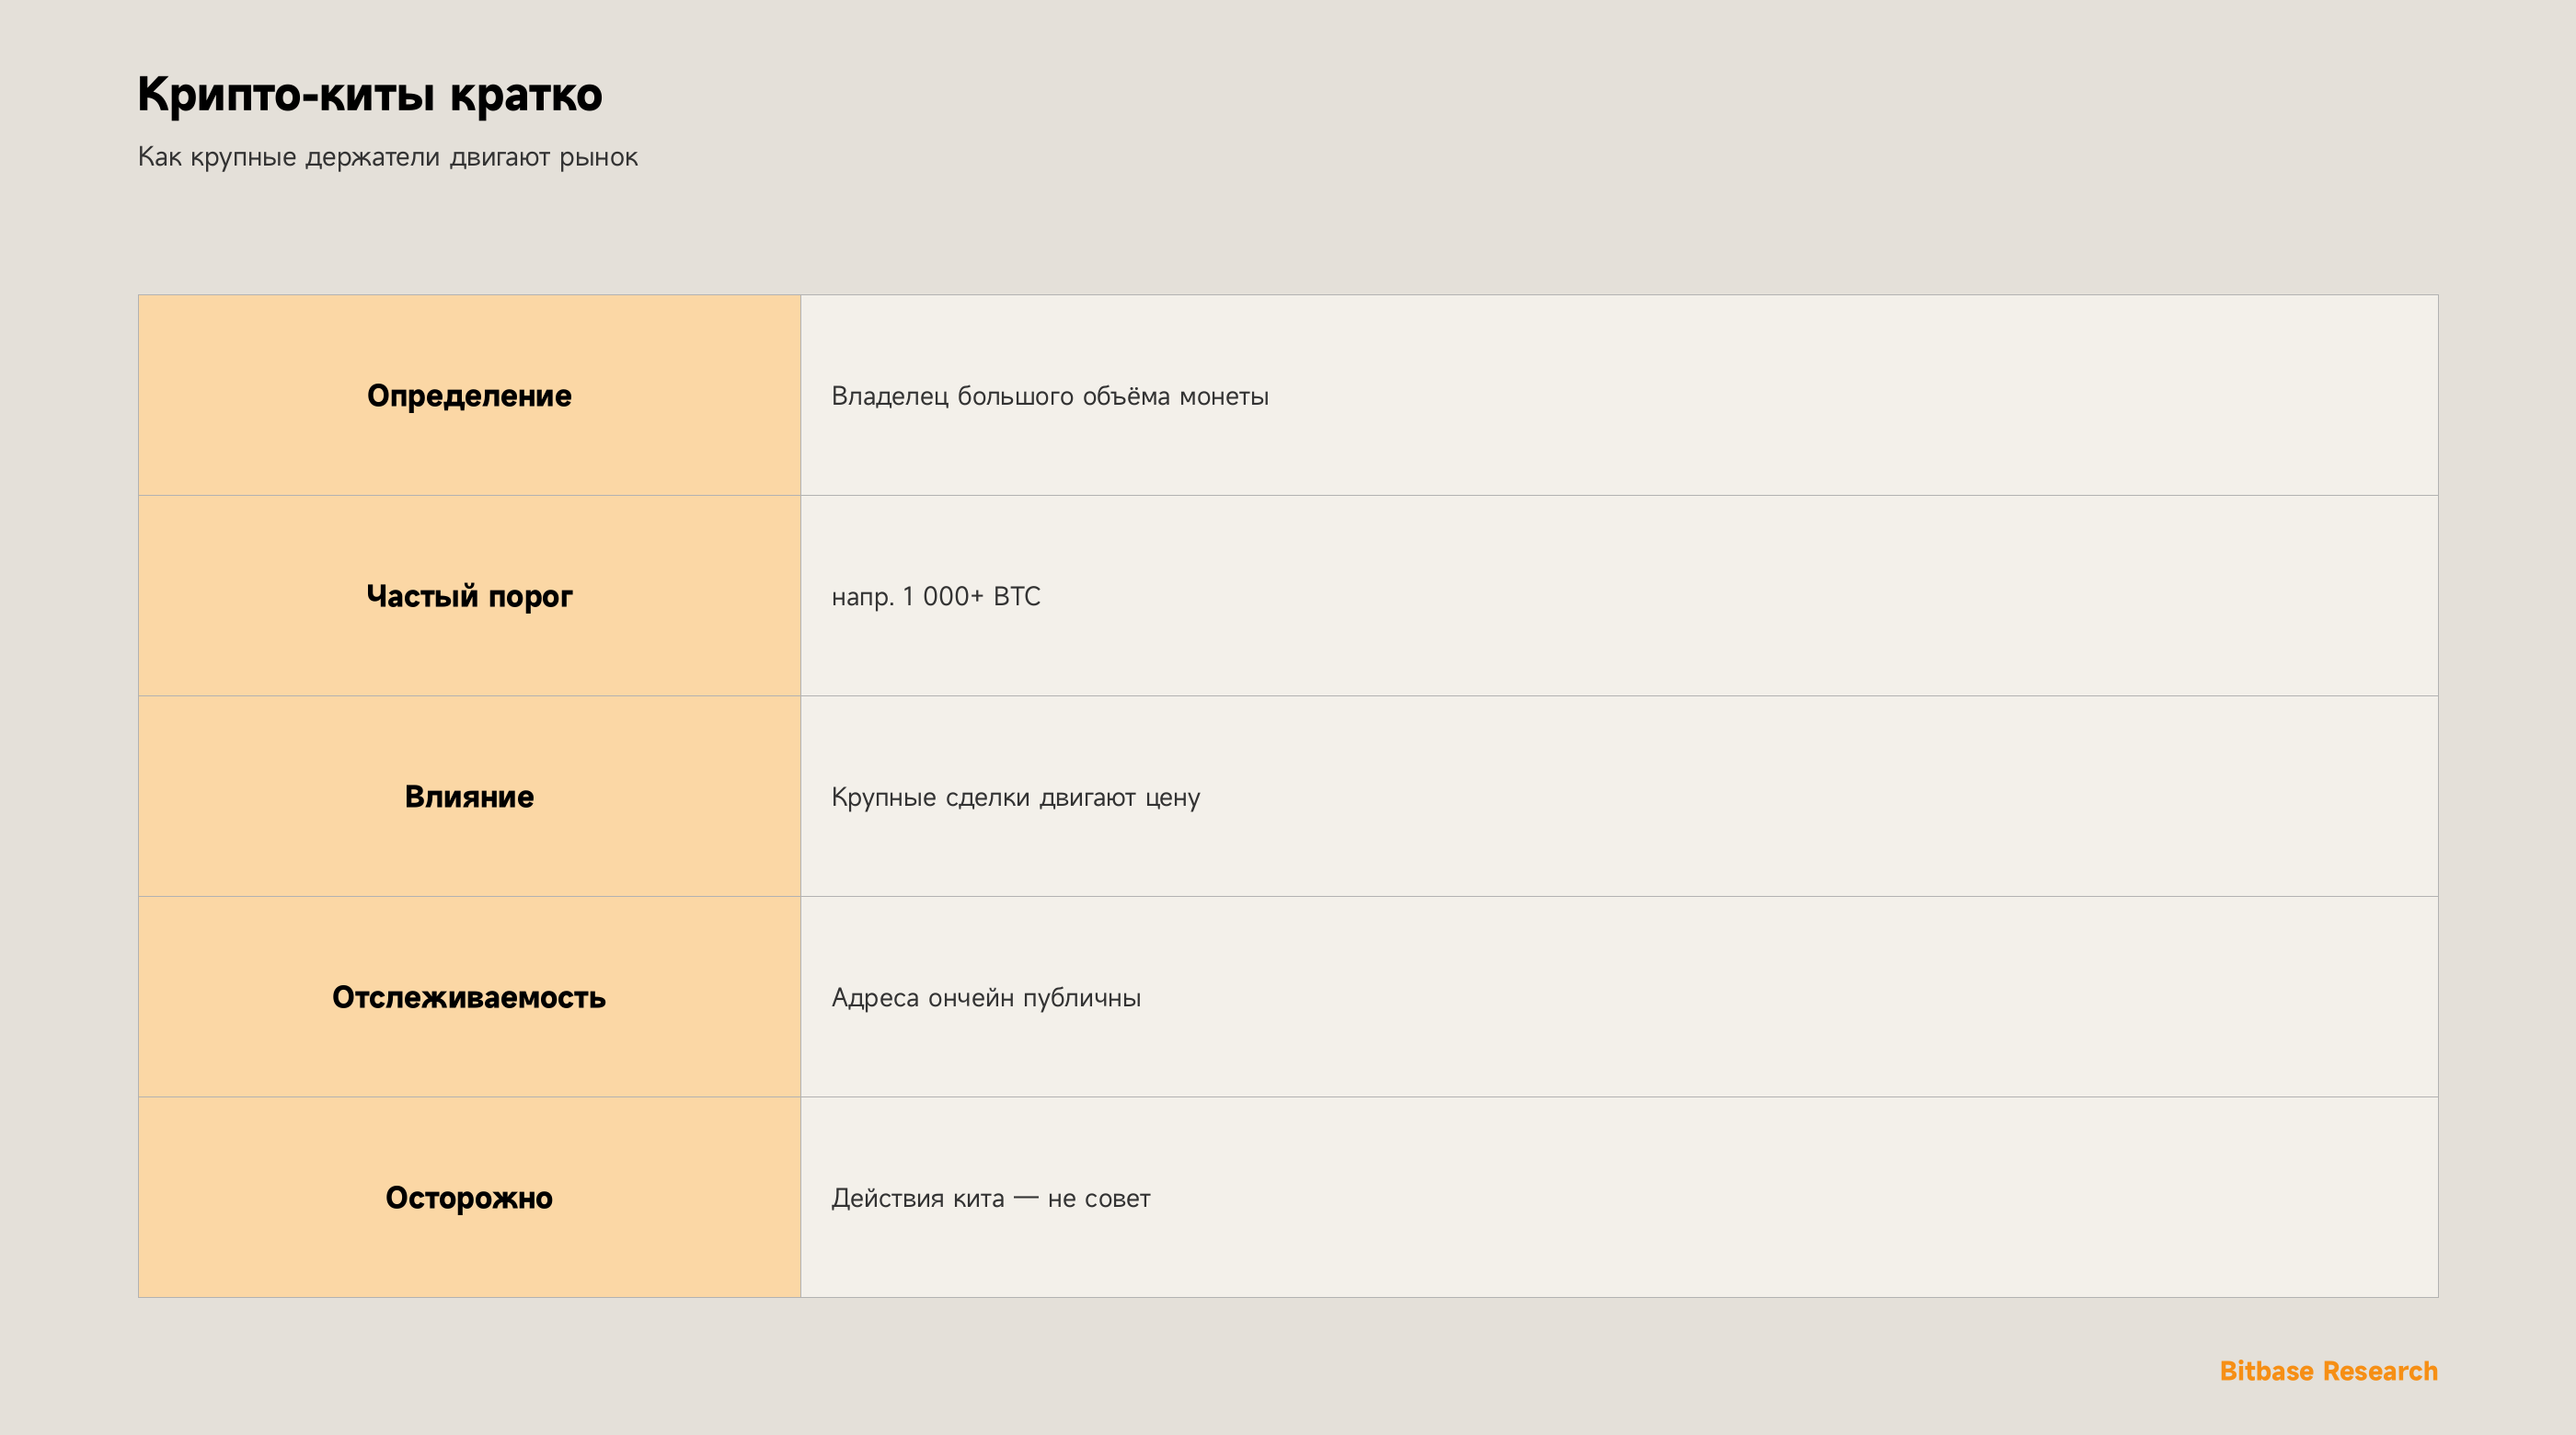The width and height of the screenshot is (2576, 1435).
Task: Open the Bitbase Research footer link
Action: [x=2328, y=1371]
